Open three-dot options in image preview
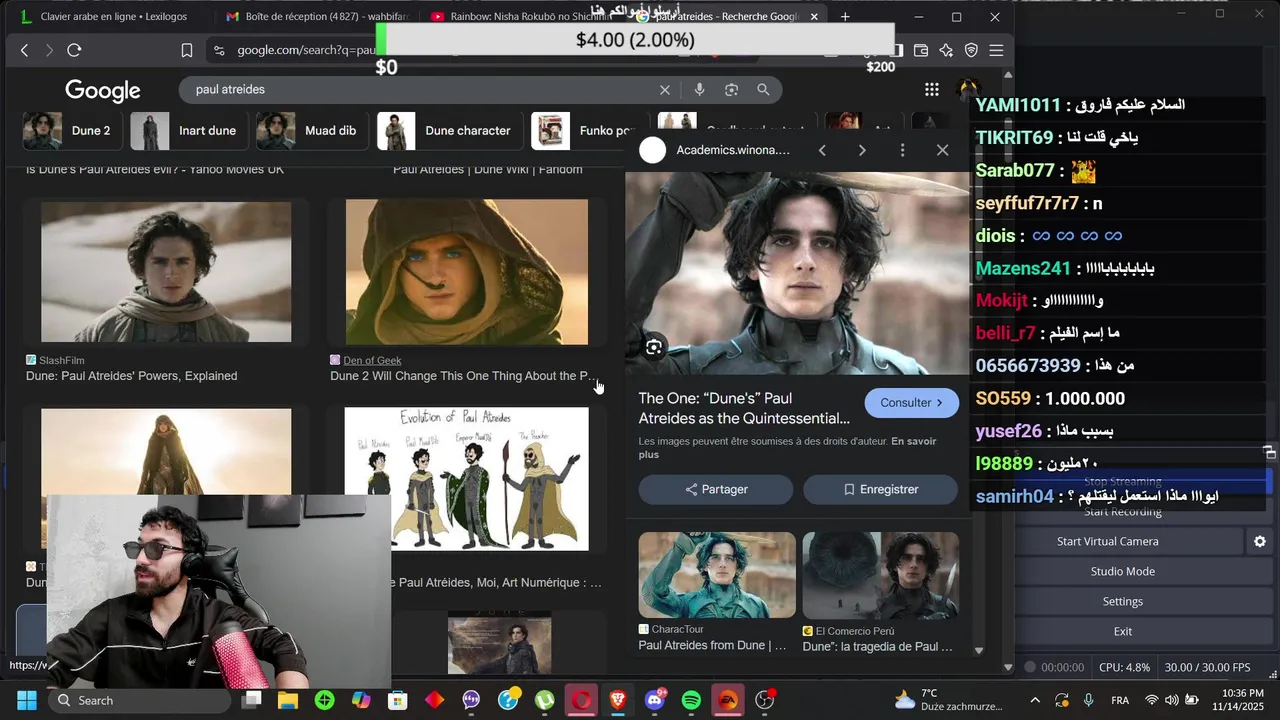1280x720 pixels. point(902,150)
